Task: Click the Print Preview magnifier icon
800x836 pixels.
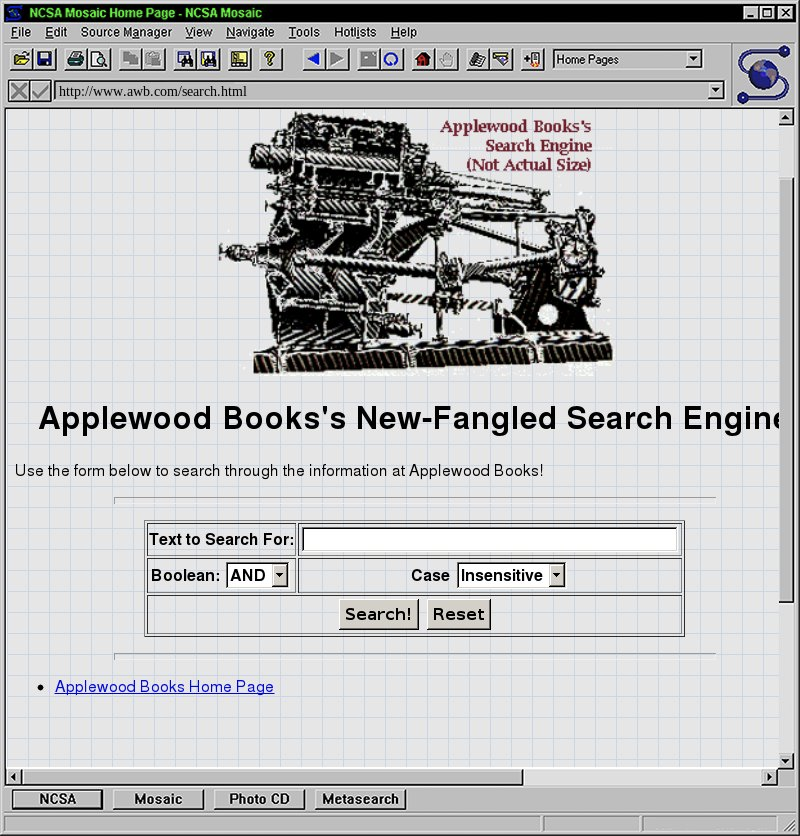Action: (99, 60)
